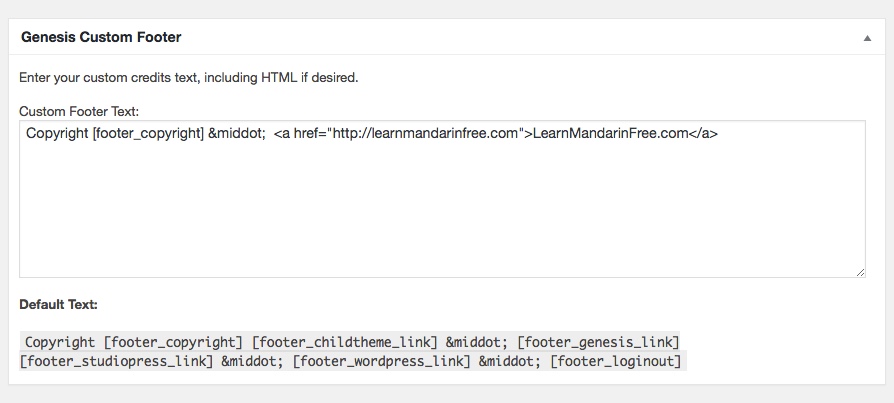Collapse the Genesis Custom Footer panel arrow

(x=867, y=37)
